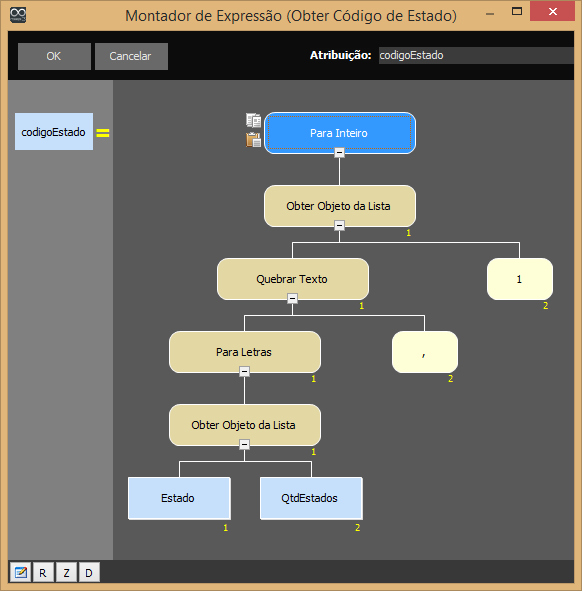Viewport: 582px width, 591px height.
Task: Select the comma constant node
Action: click(425, 352)
